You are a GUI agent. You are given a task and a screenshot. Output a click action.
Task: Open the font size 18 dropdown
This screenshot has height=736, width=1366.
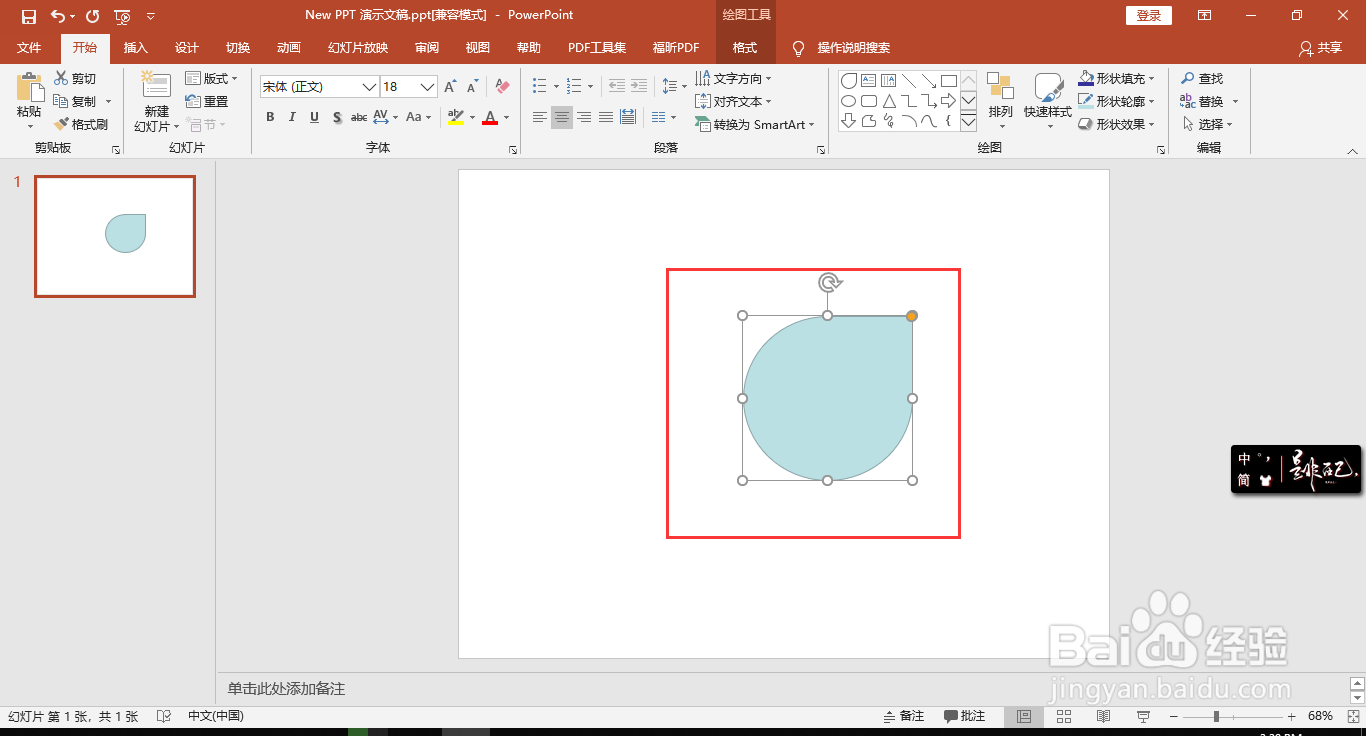428,87
